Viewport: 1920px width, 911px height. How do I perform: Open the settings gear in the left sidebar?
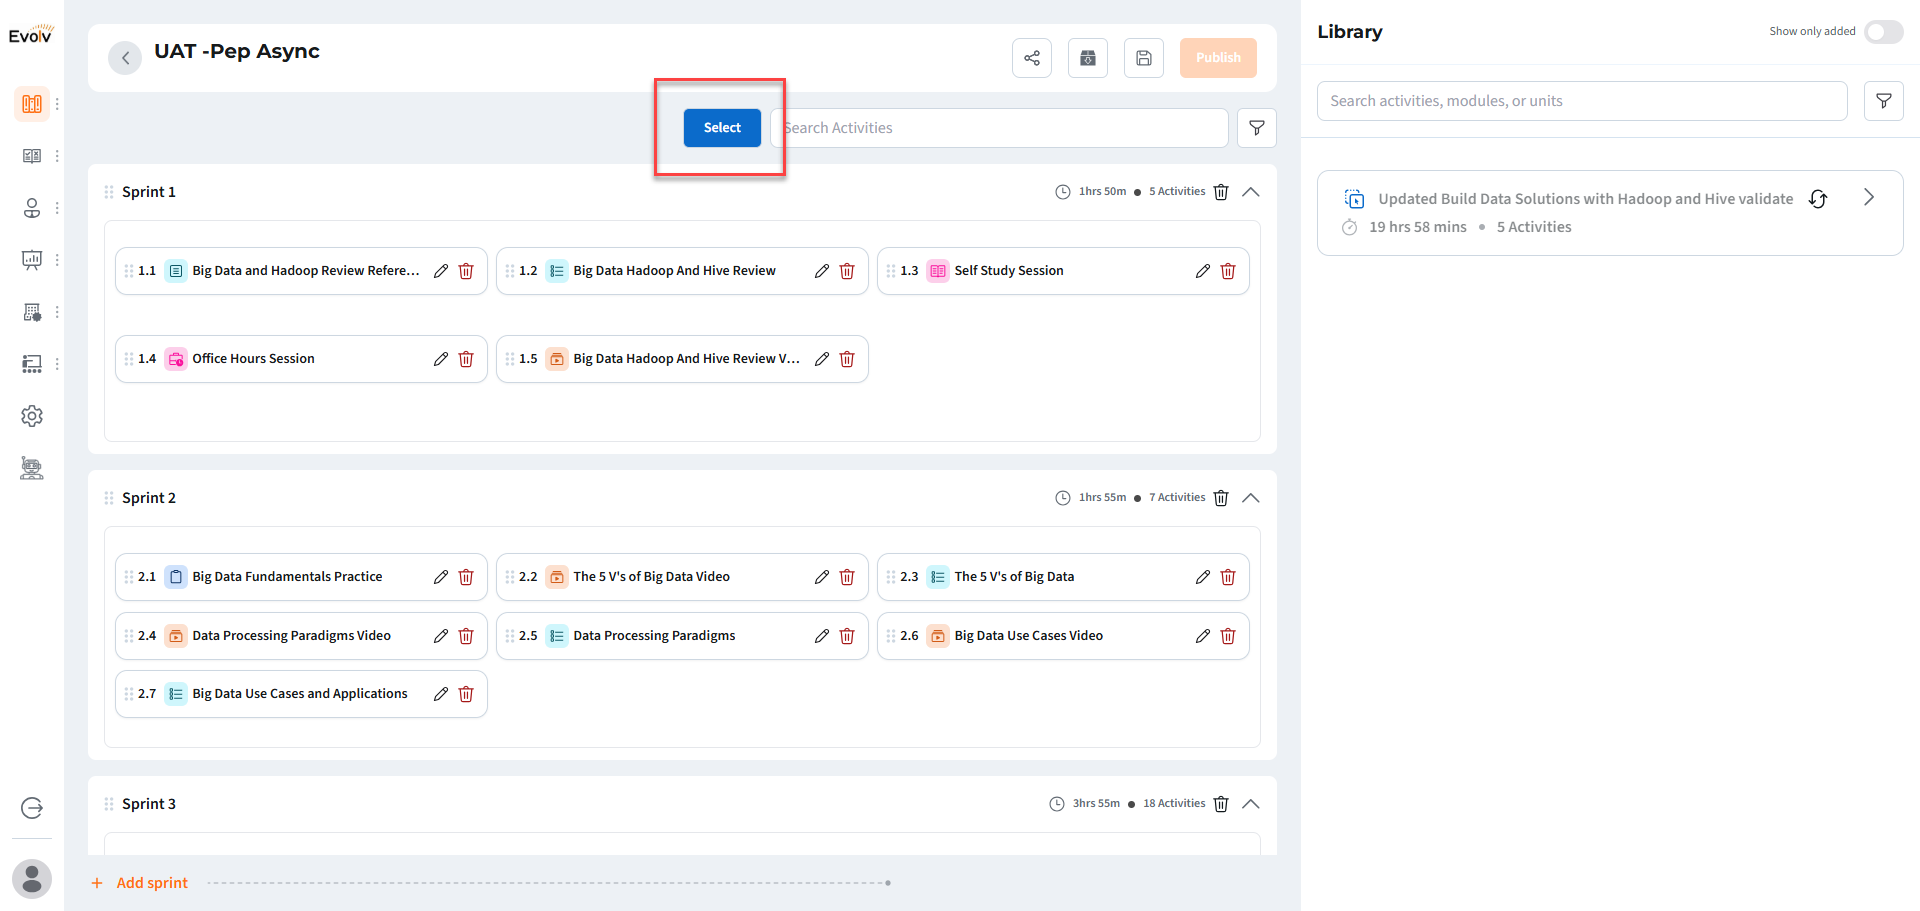coord(32,416)
